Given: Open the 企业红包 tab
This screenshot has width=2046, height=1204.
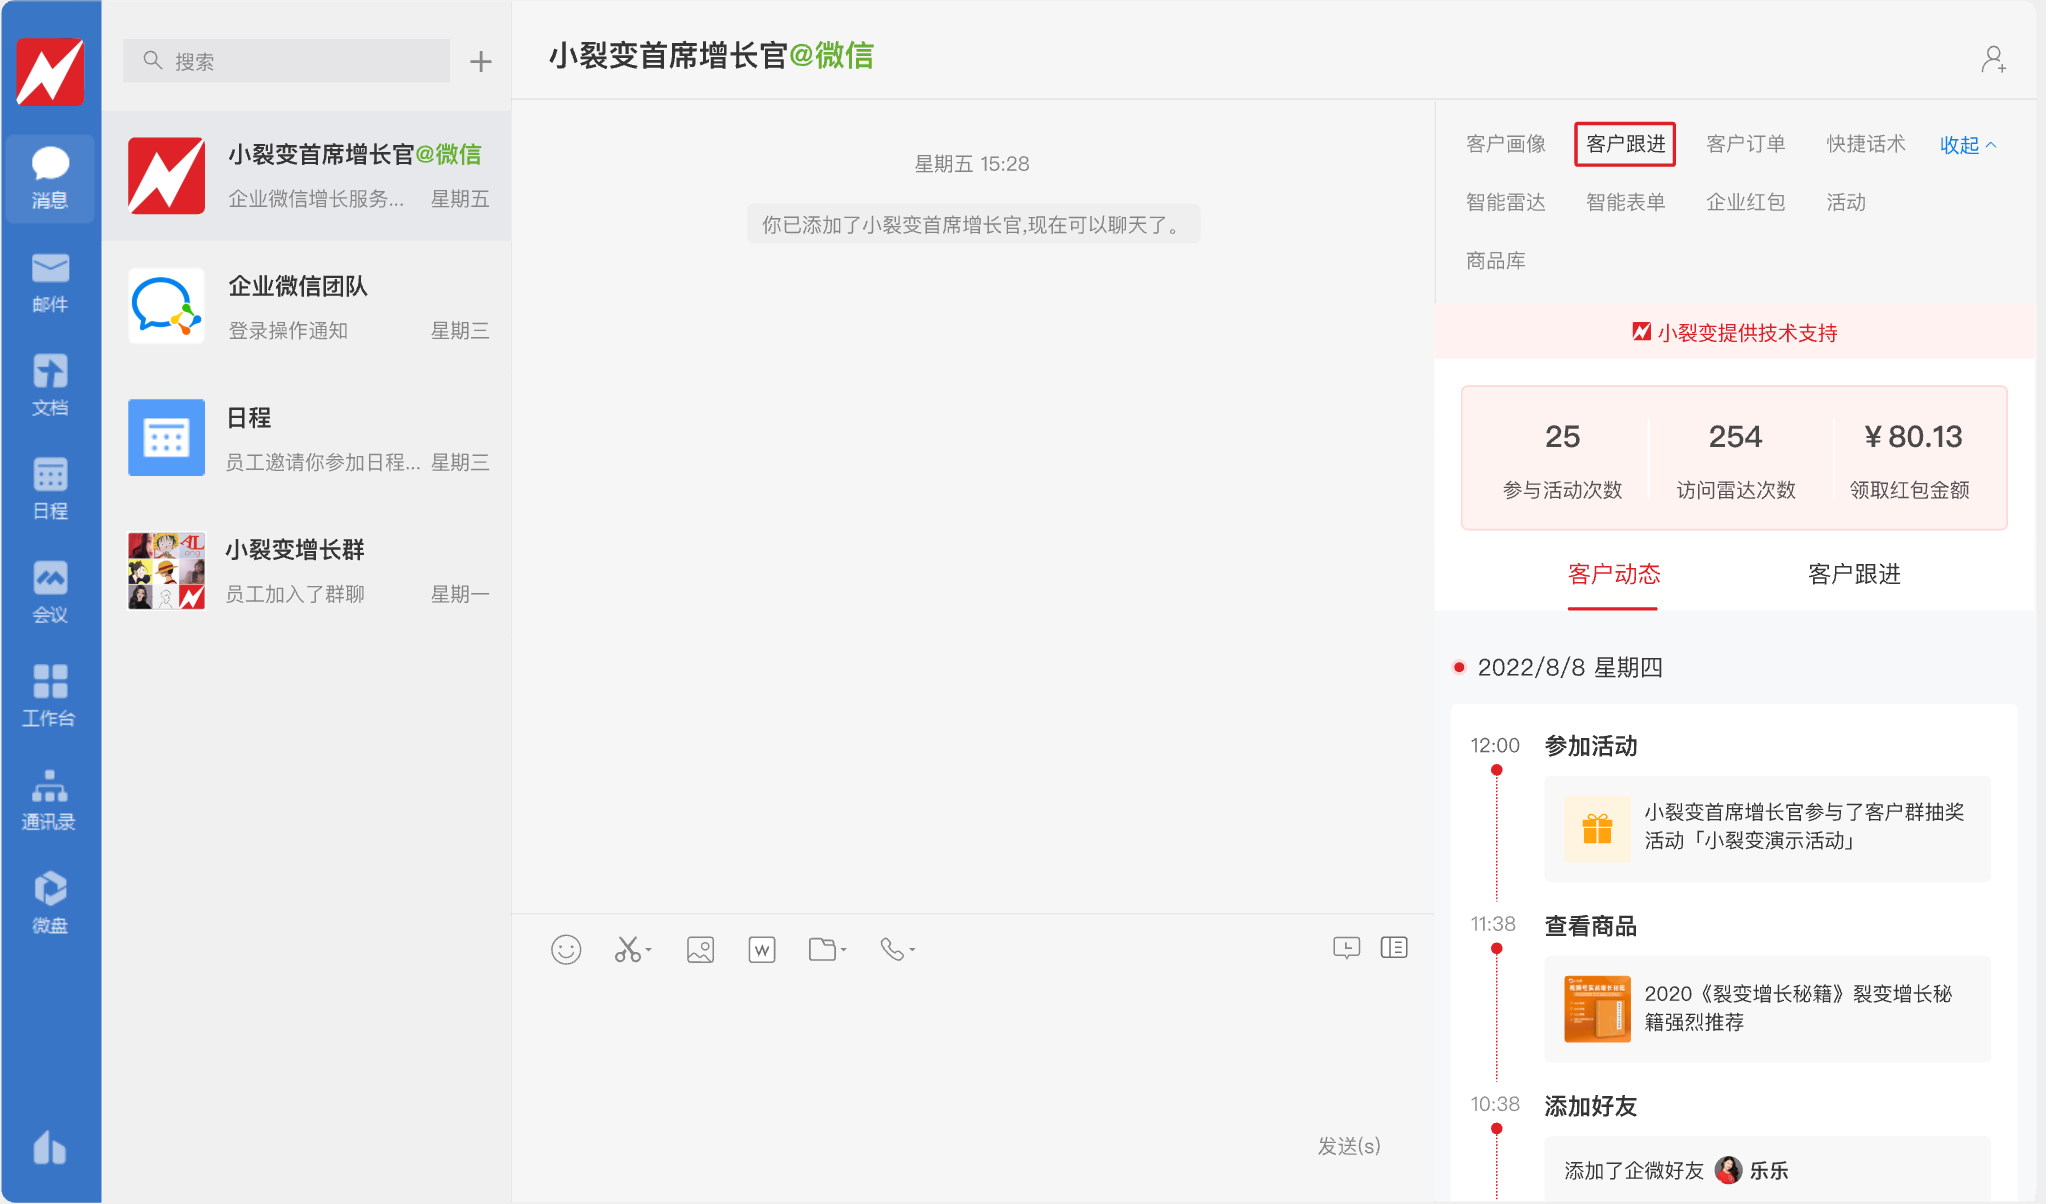Looking at the screenshot, I should click(x=1746, y=202).
